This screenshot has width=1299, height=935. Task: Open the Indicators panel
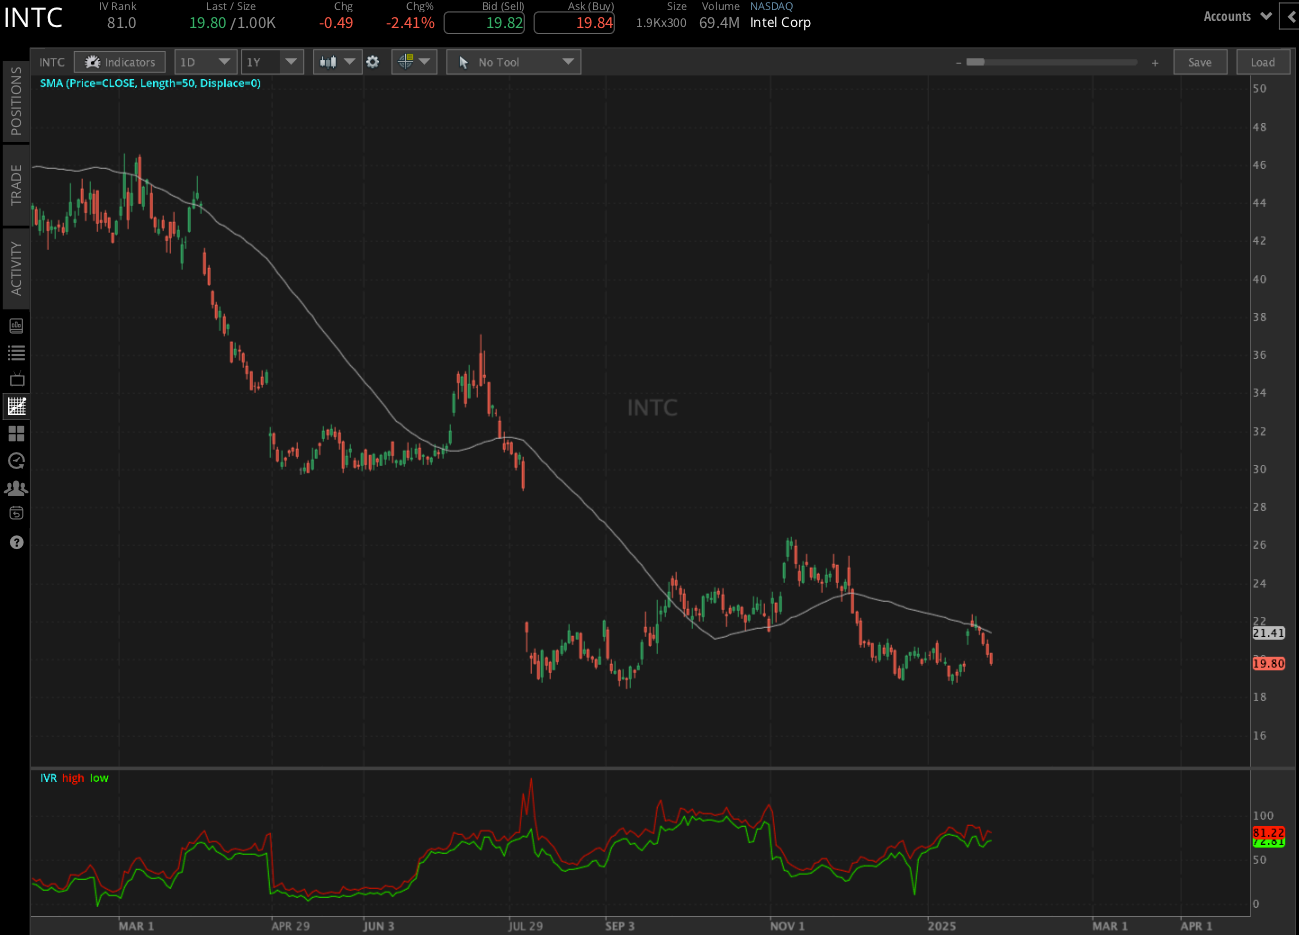[x=119, y=61]
